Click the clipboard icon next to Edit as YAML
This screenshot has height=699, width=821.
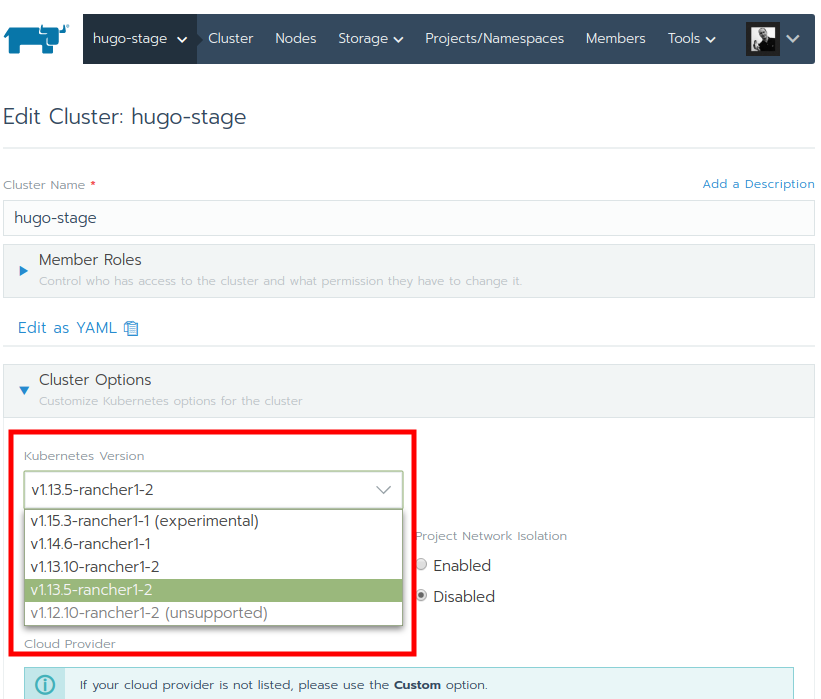(131, 328)
